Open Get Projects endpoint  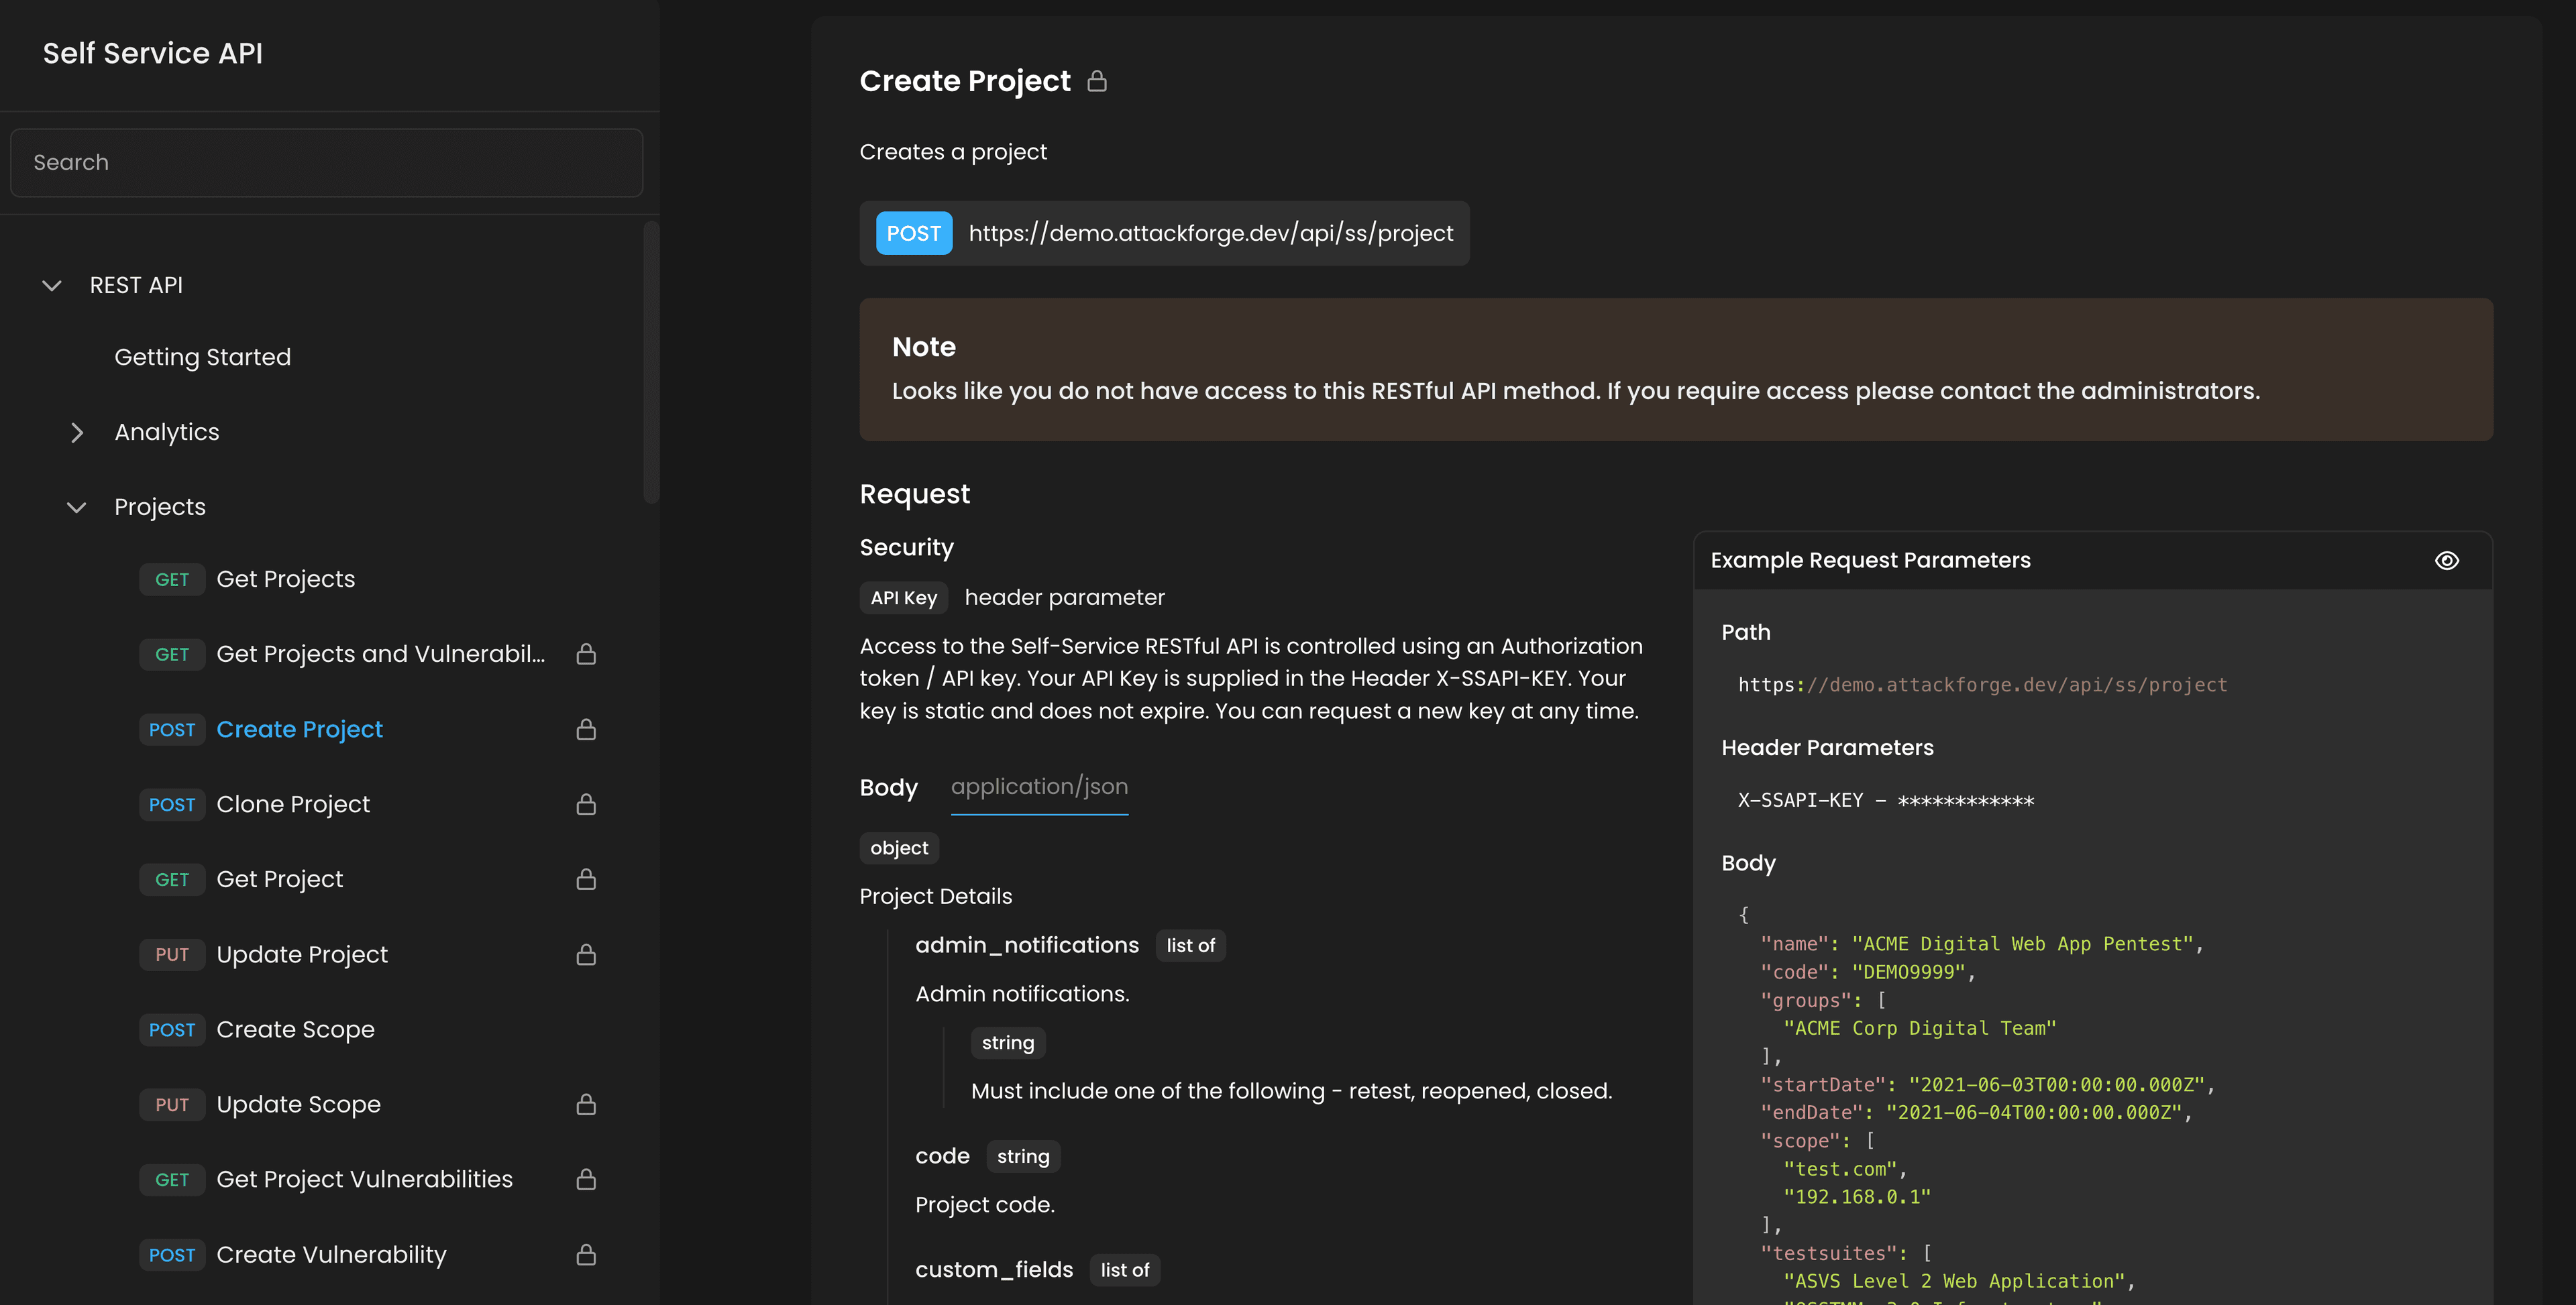pos(286,579)
